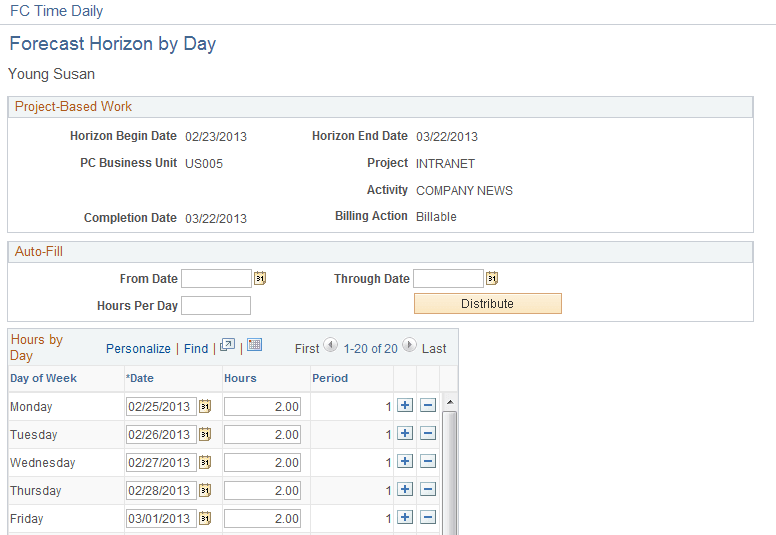Sort by Period column header
Image resolution: width=776 pixels, height=535 pixels.
point(330,378)
